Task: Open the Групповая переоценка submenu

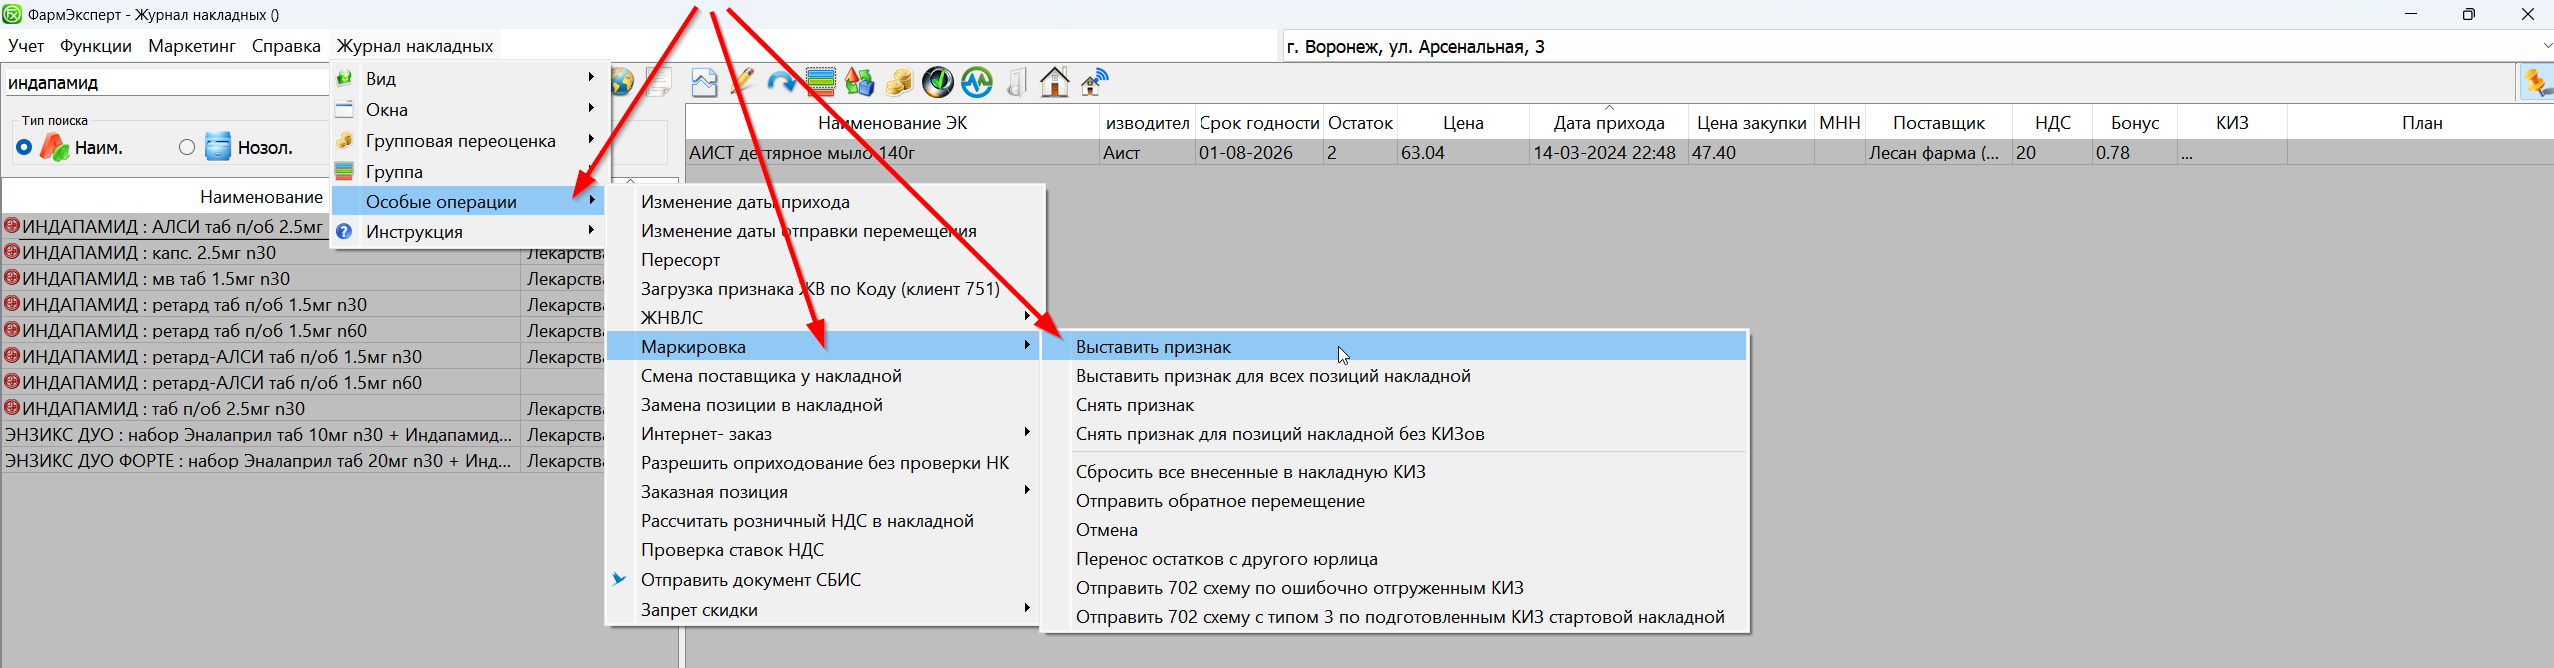Action: pos(460,141)
